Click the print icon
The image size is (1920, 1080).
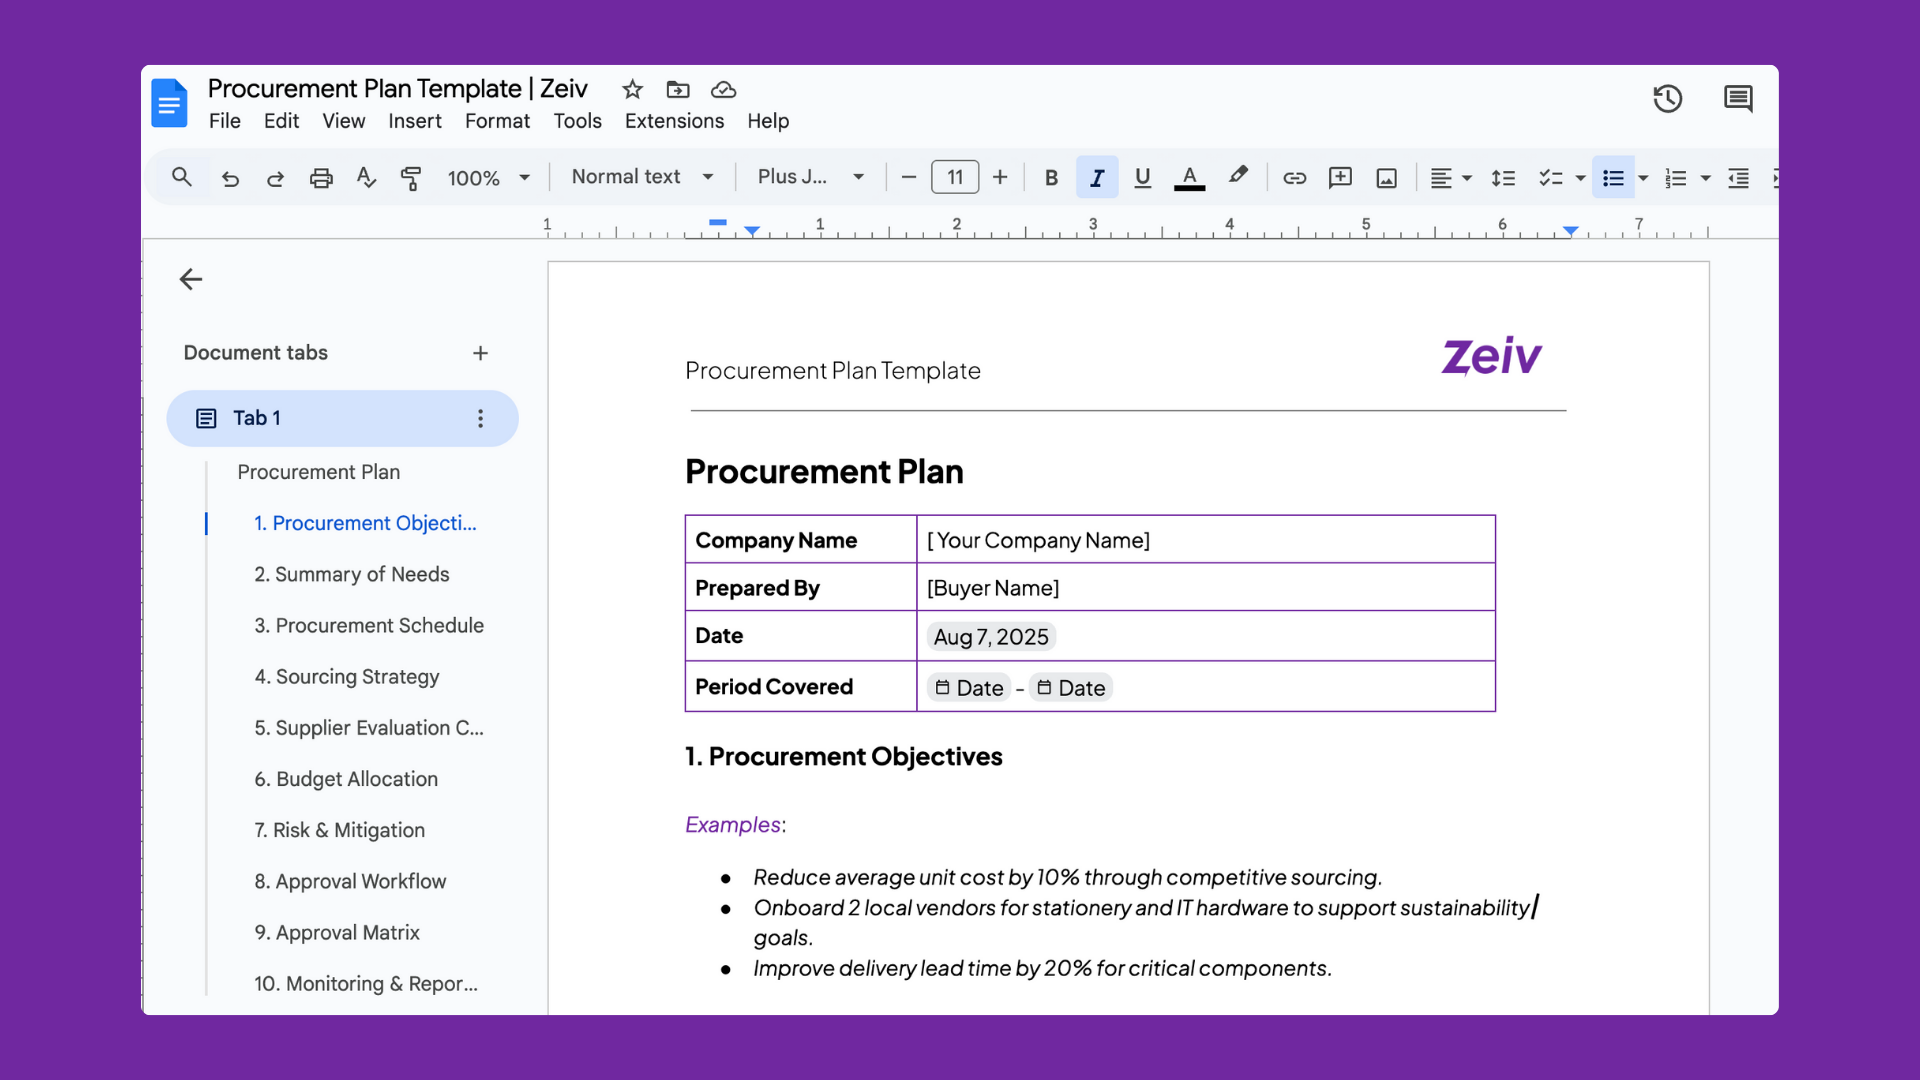pos(321,177)
